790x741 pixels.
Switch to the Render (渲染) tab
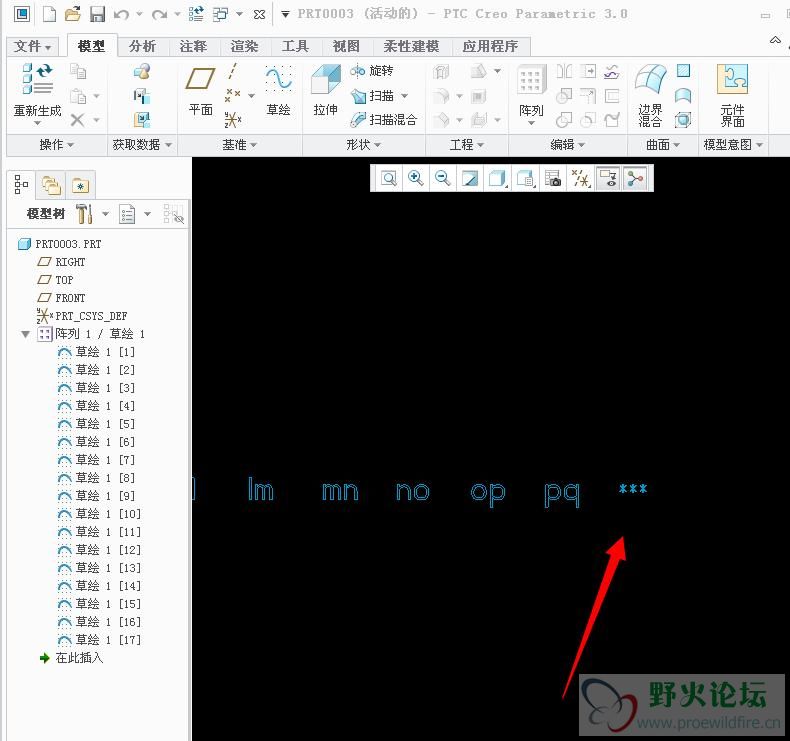click(x=244, y=46)
